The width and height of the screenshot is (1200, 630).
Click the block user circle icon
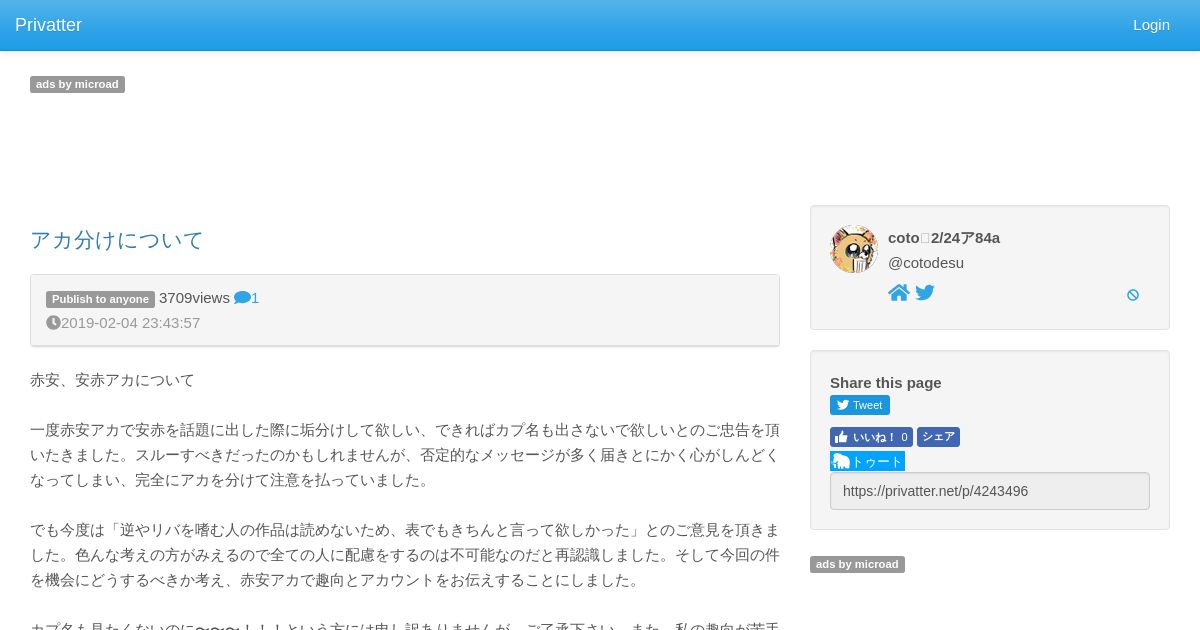[1133, 295]
